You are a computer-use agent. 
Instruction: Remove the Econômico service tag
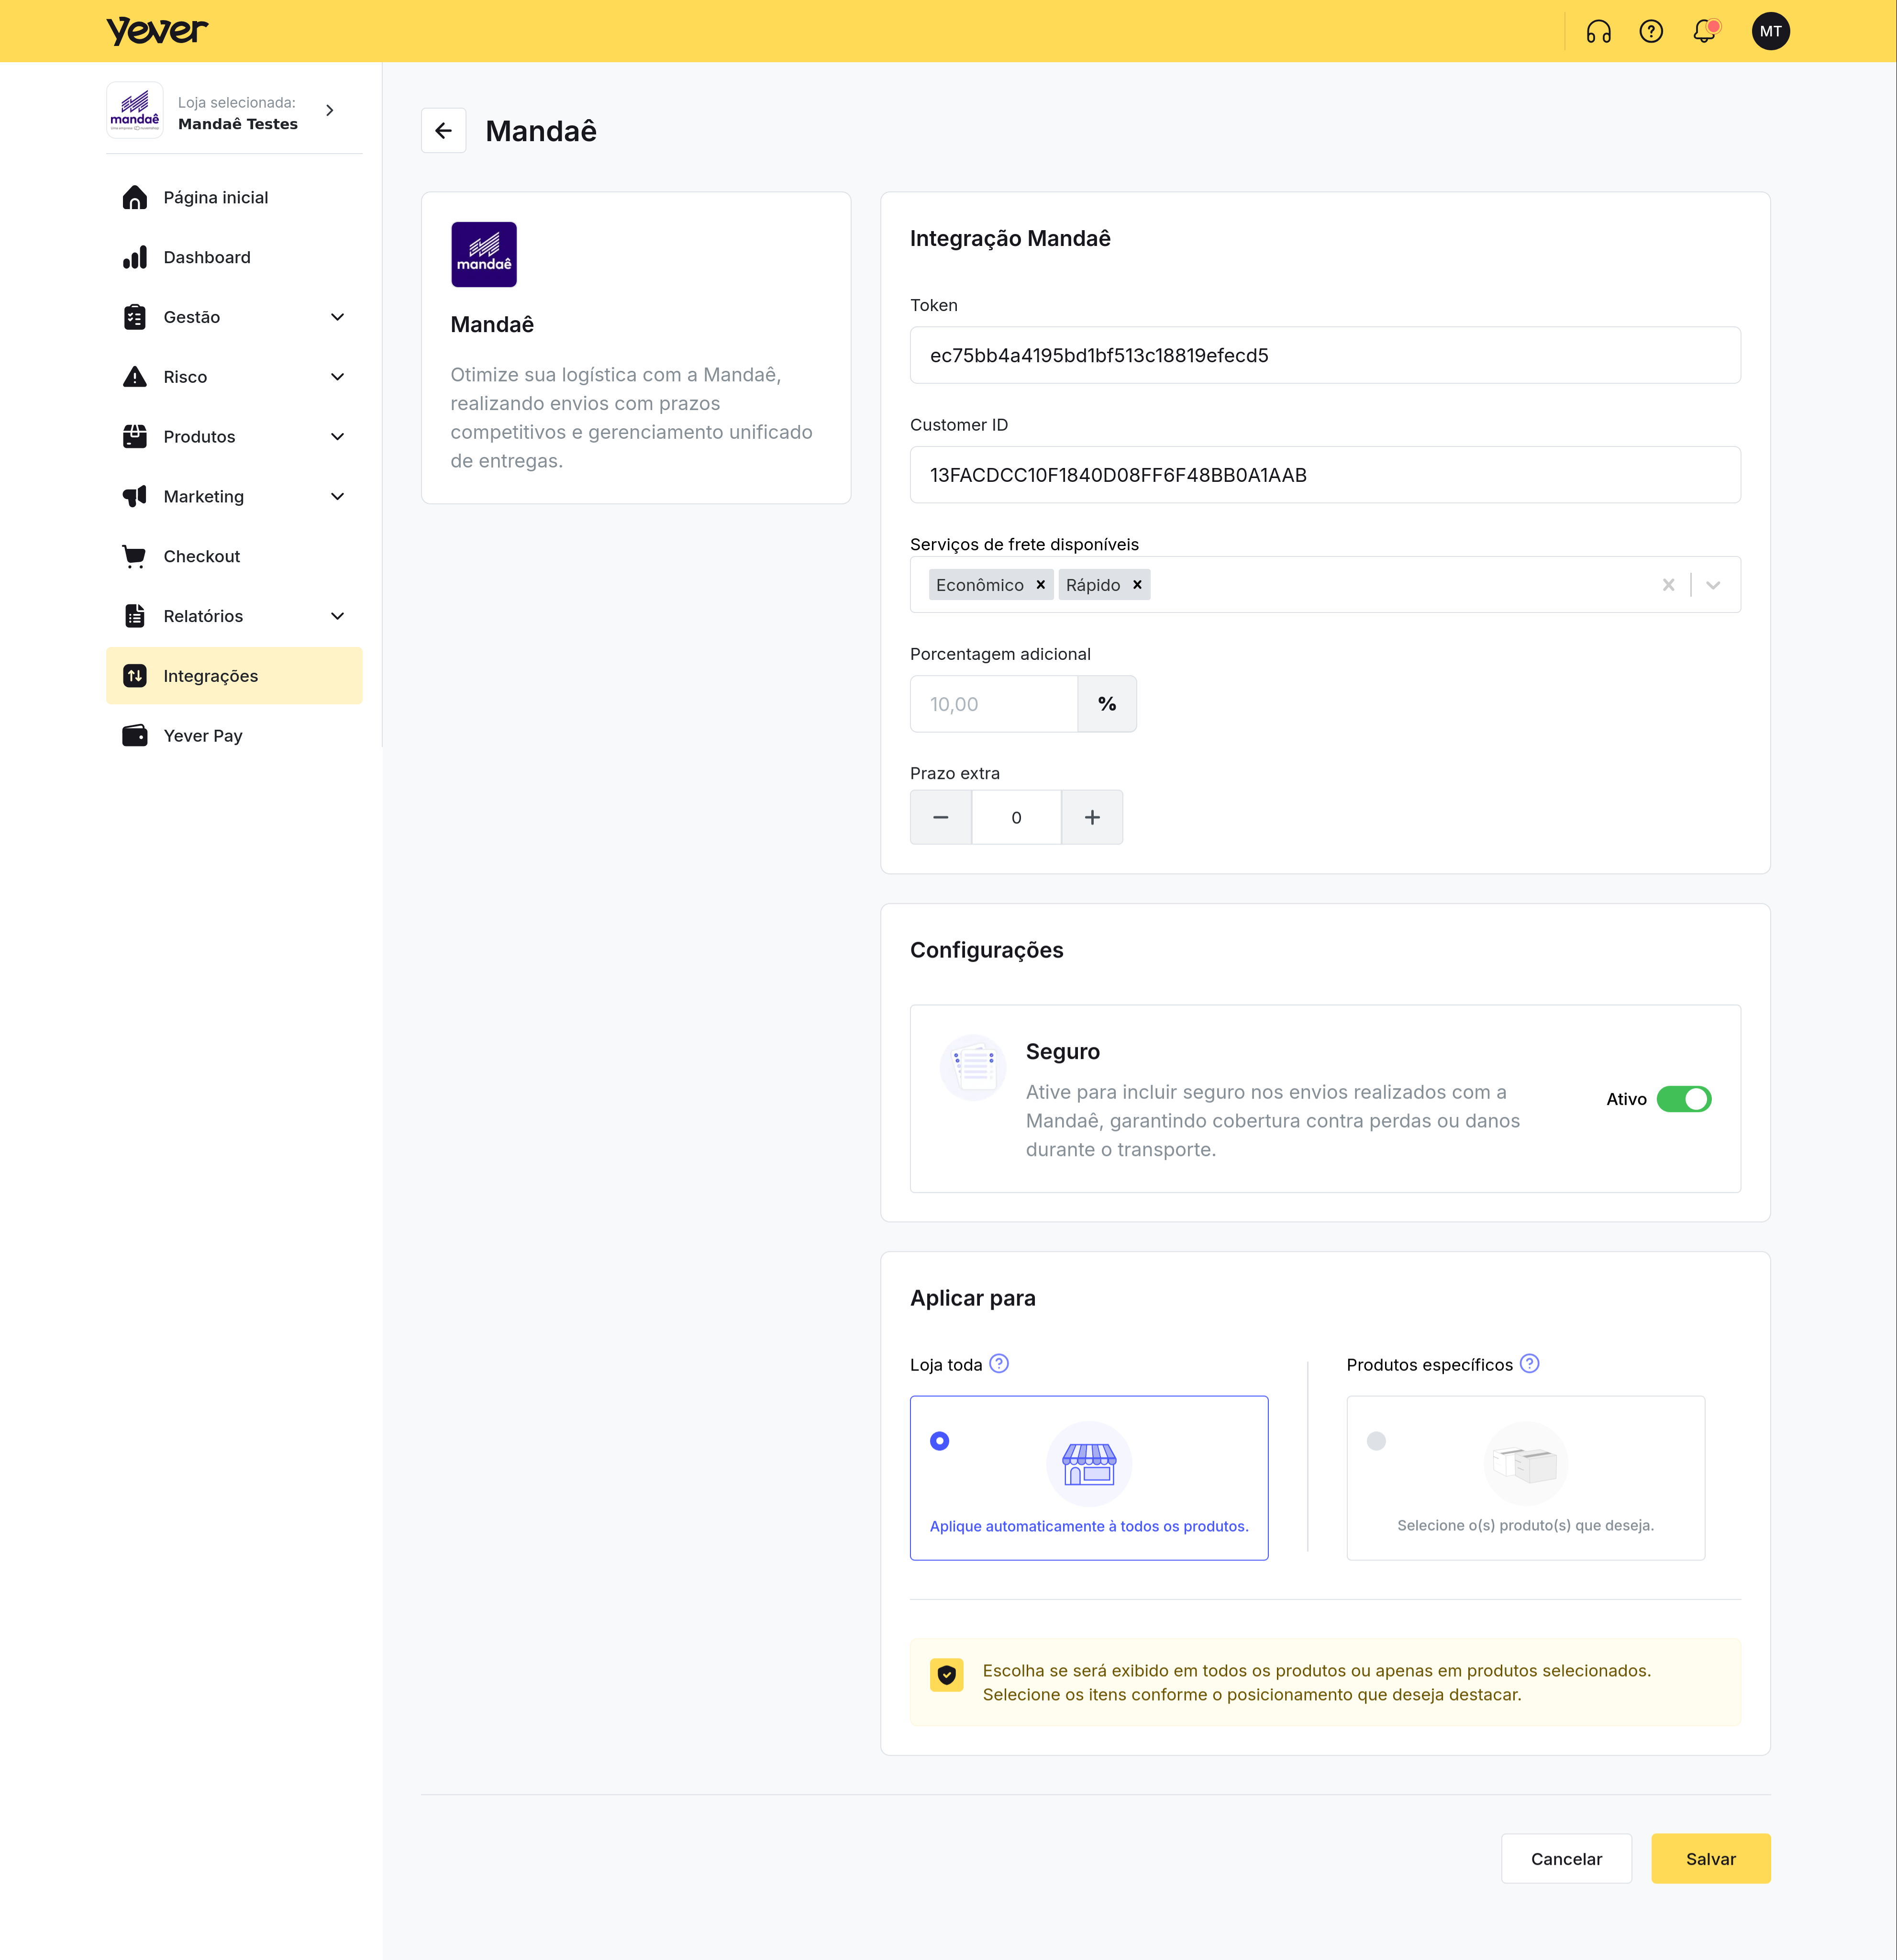(x=1040, y=585)
